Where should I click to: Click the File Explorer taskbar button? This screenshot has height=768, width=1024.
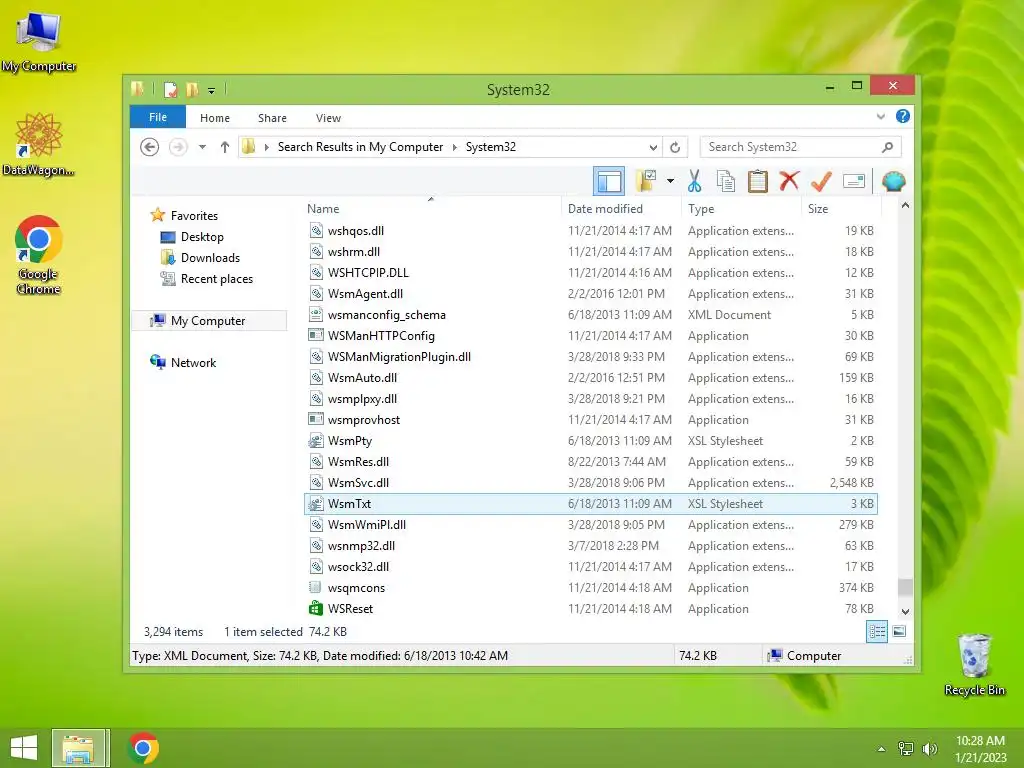click(x=80, y=748)
